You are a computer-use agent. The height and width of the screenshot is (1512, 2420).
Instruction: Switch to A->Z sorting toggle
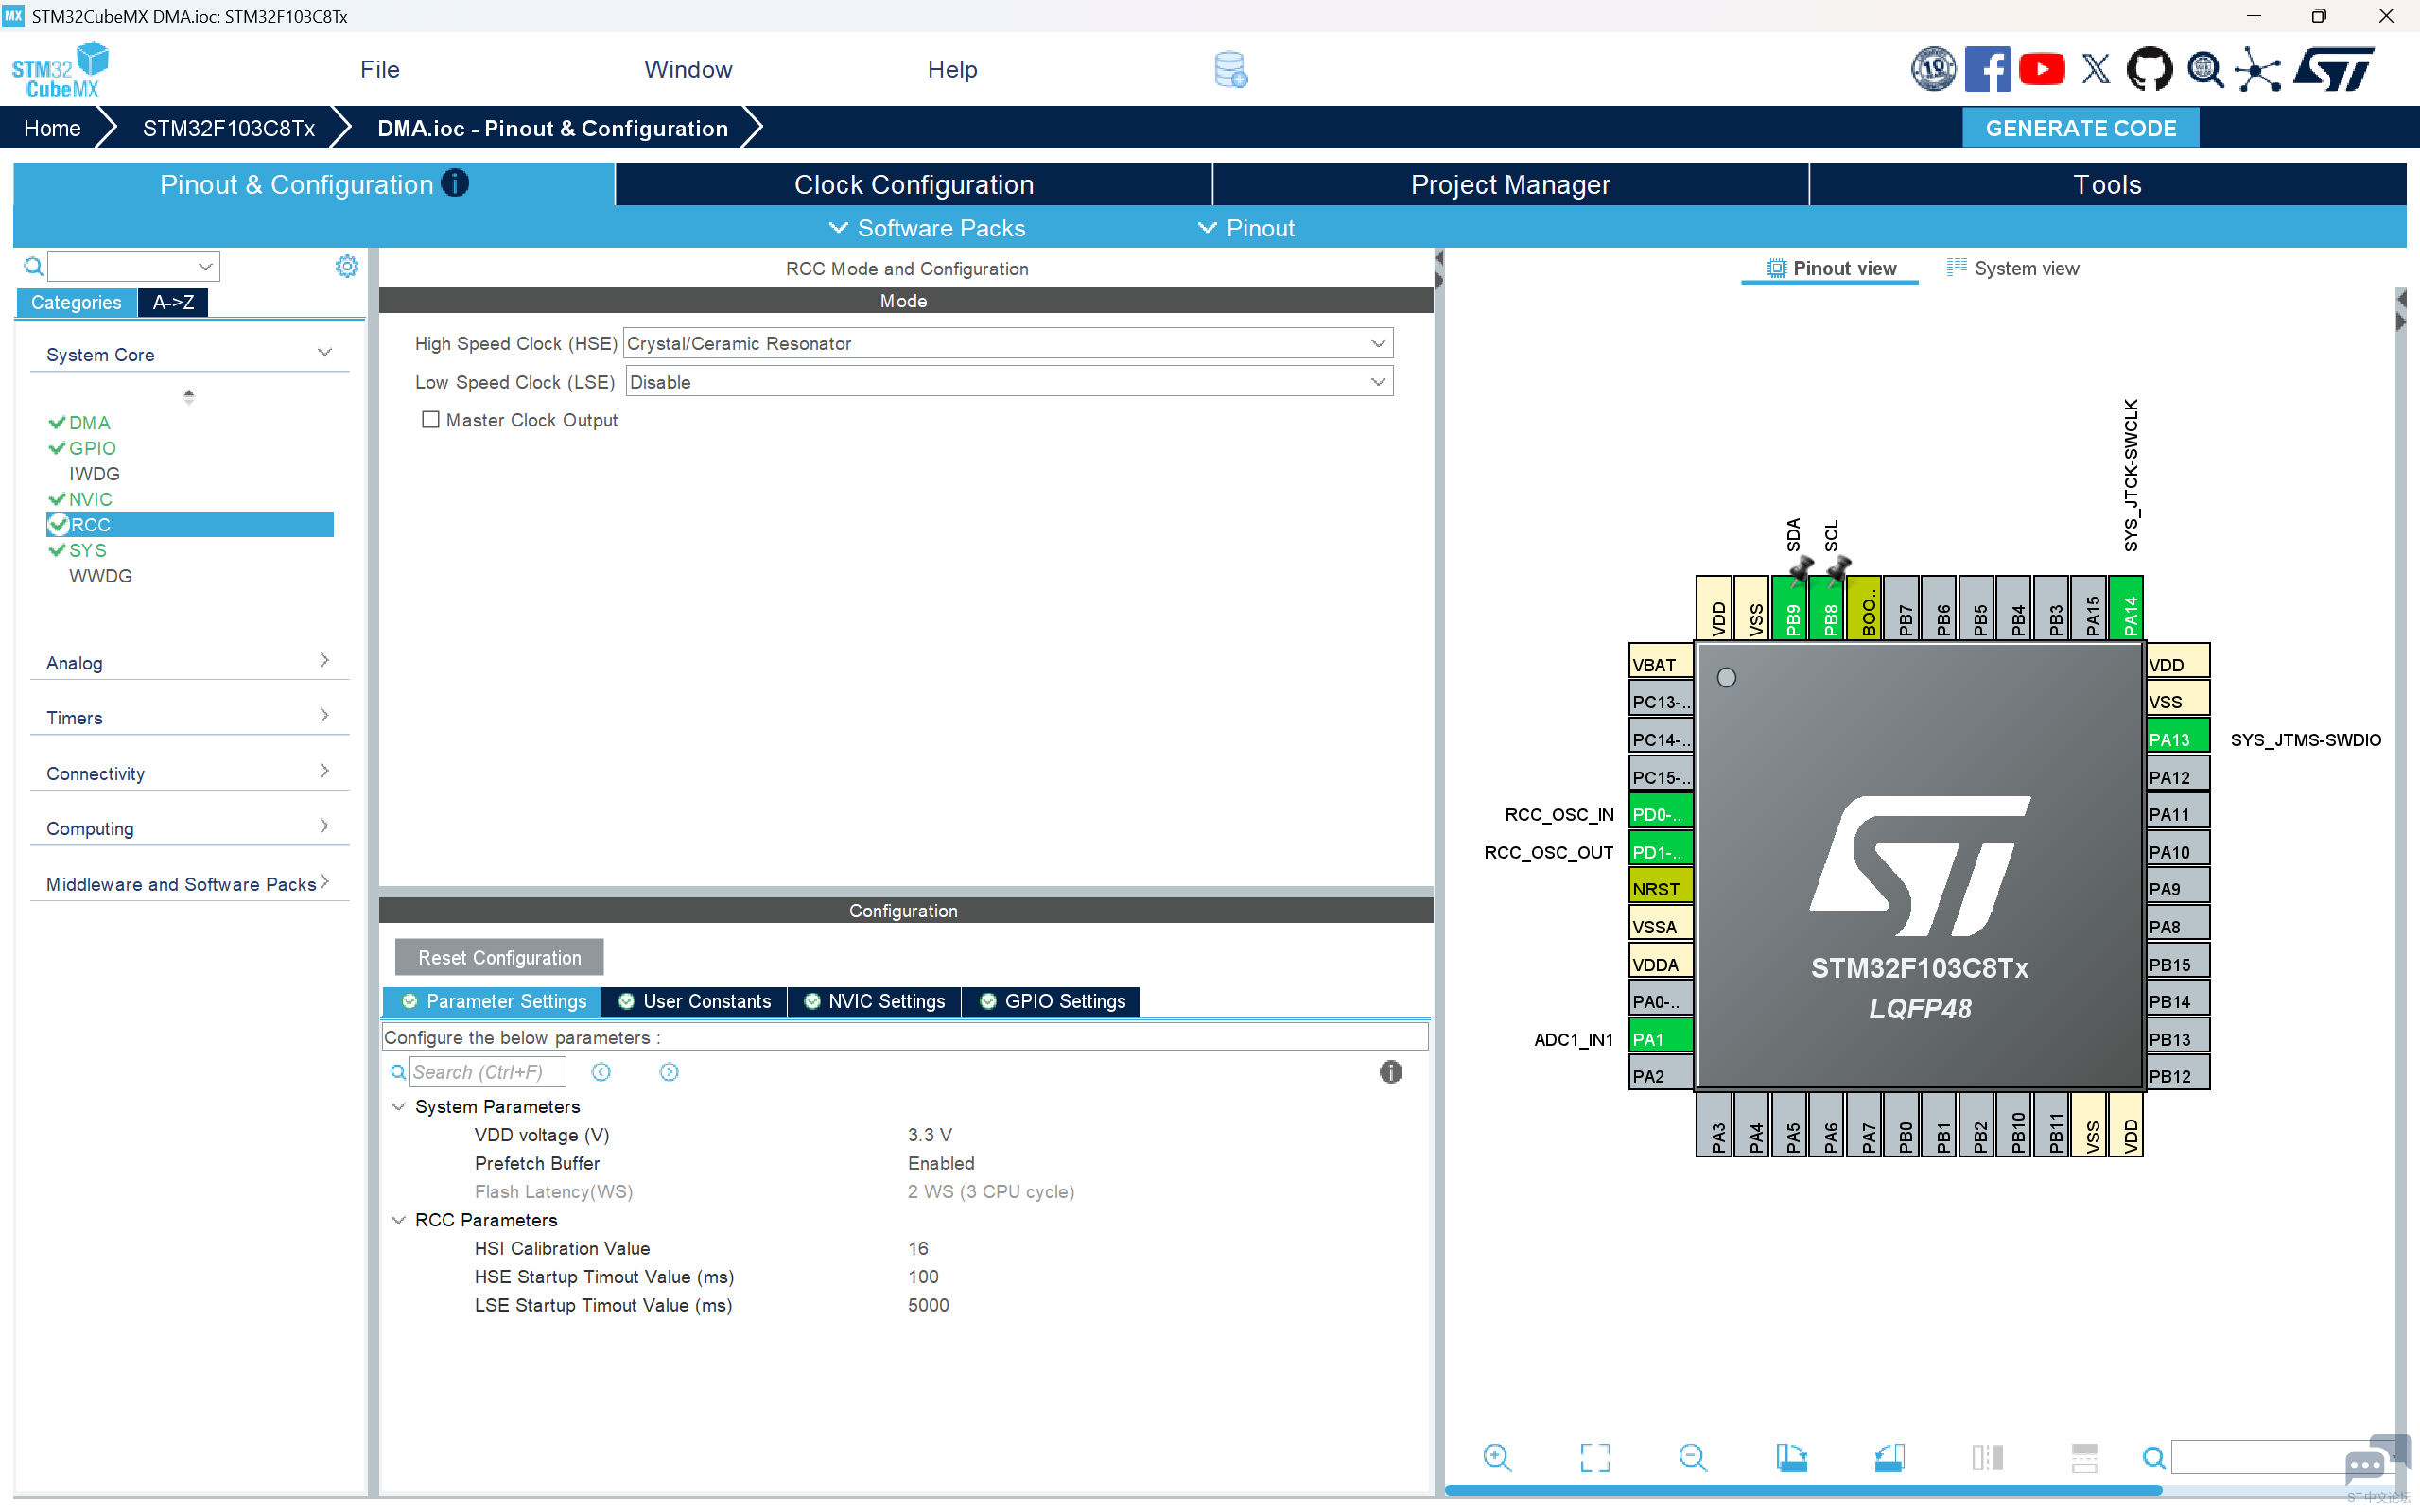(173, 302)
